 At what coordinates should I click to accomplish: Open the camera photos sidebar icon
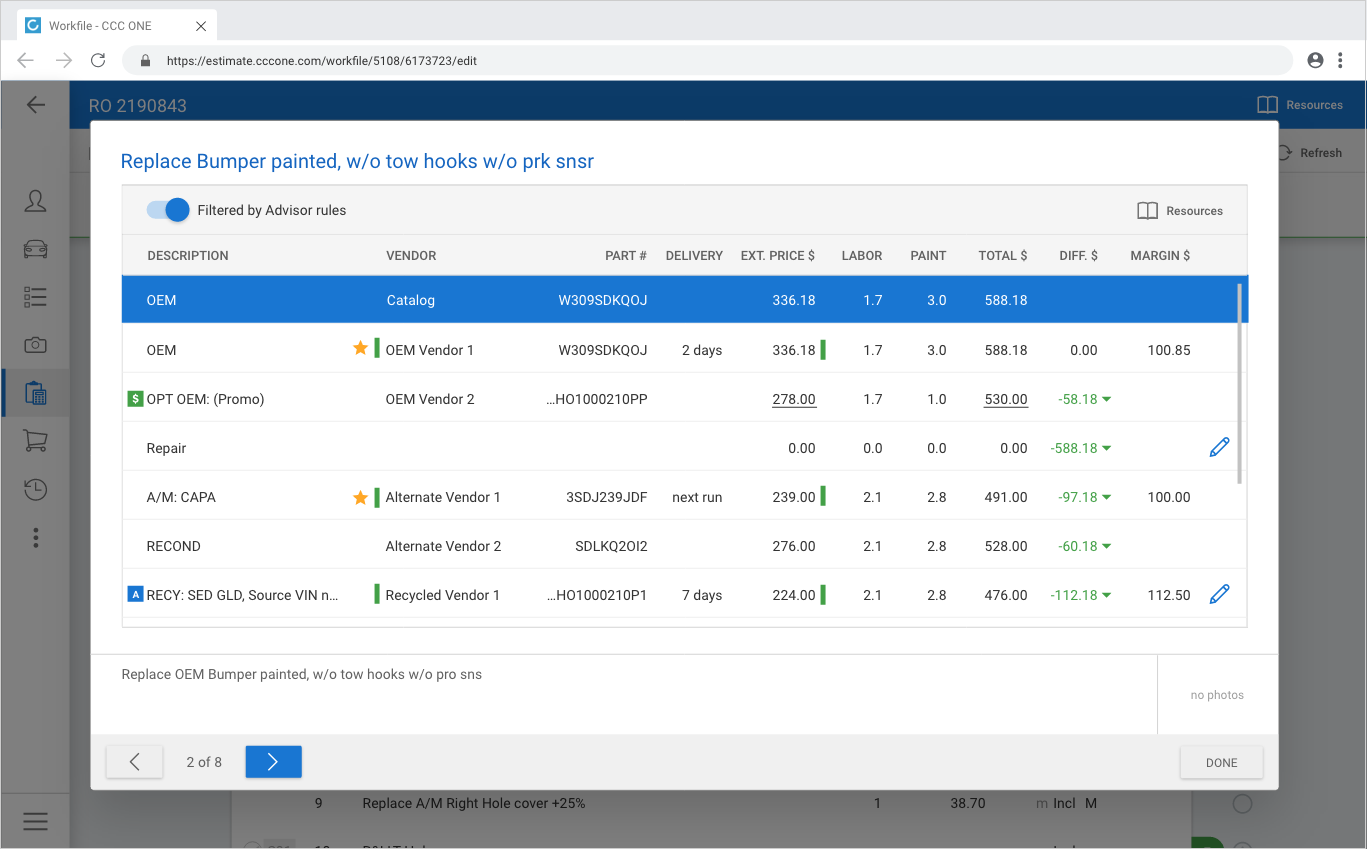click(x=35, y=345)
